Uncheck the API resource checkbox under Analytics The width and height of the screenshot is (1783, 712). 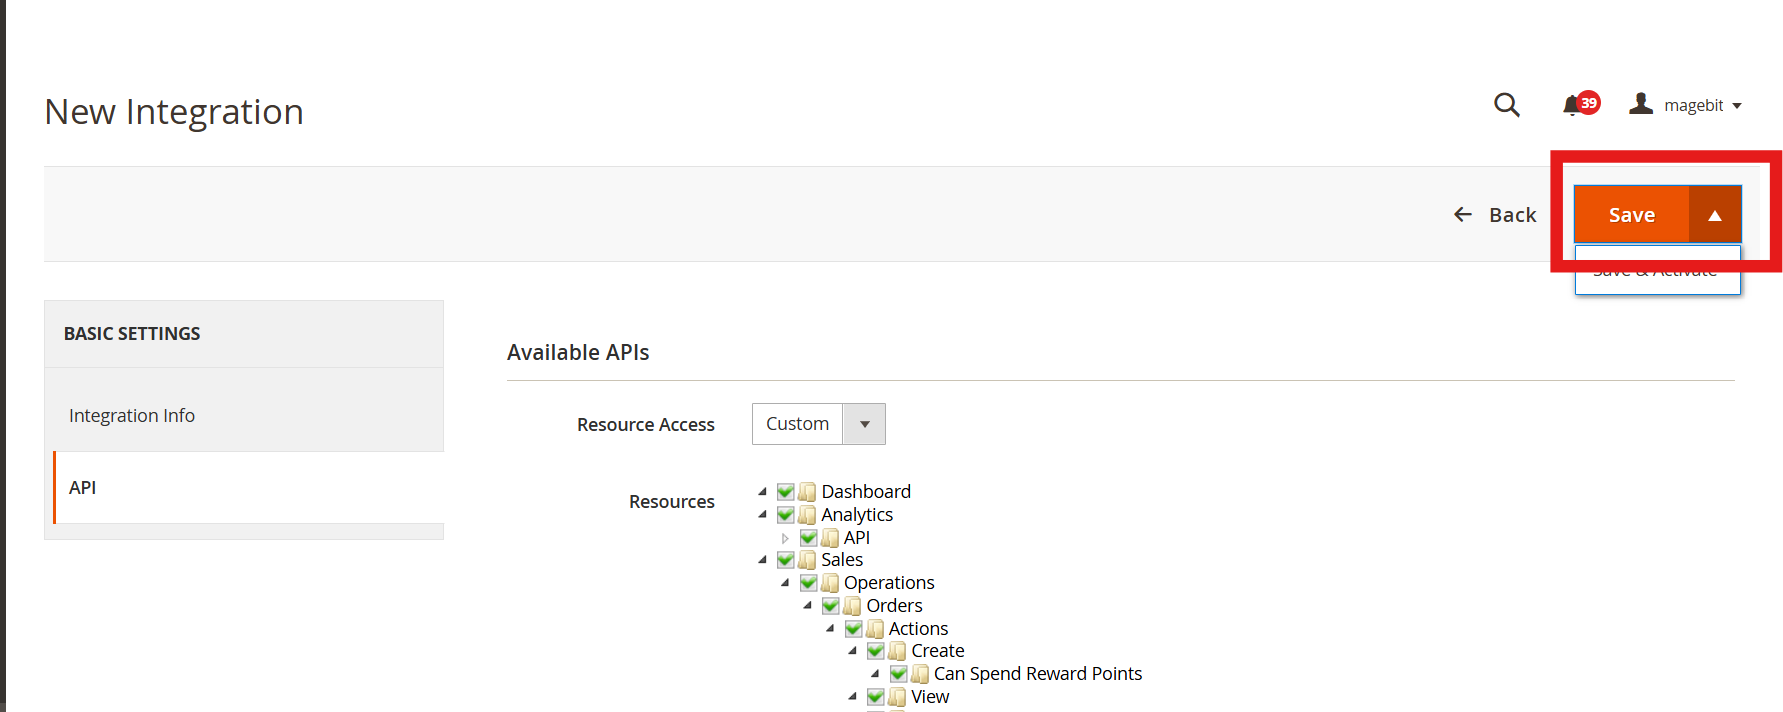click(x=809, y=538)
